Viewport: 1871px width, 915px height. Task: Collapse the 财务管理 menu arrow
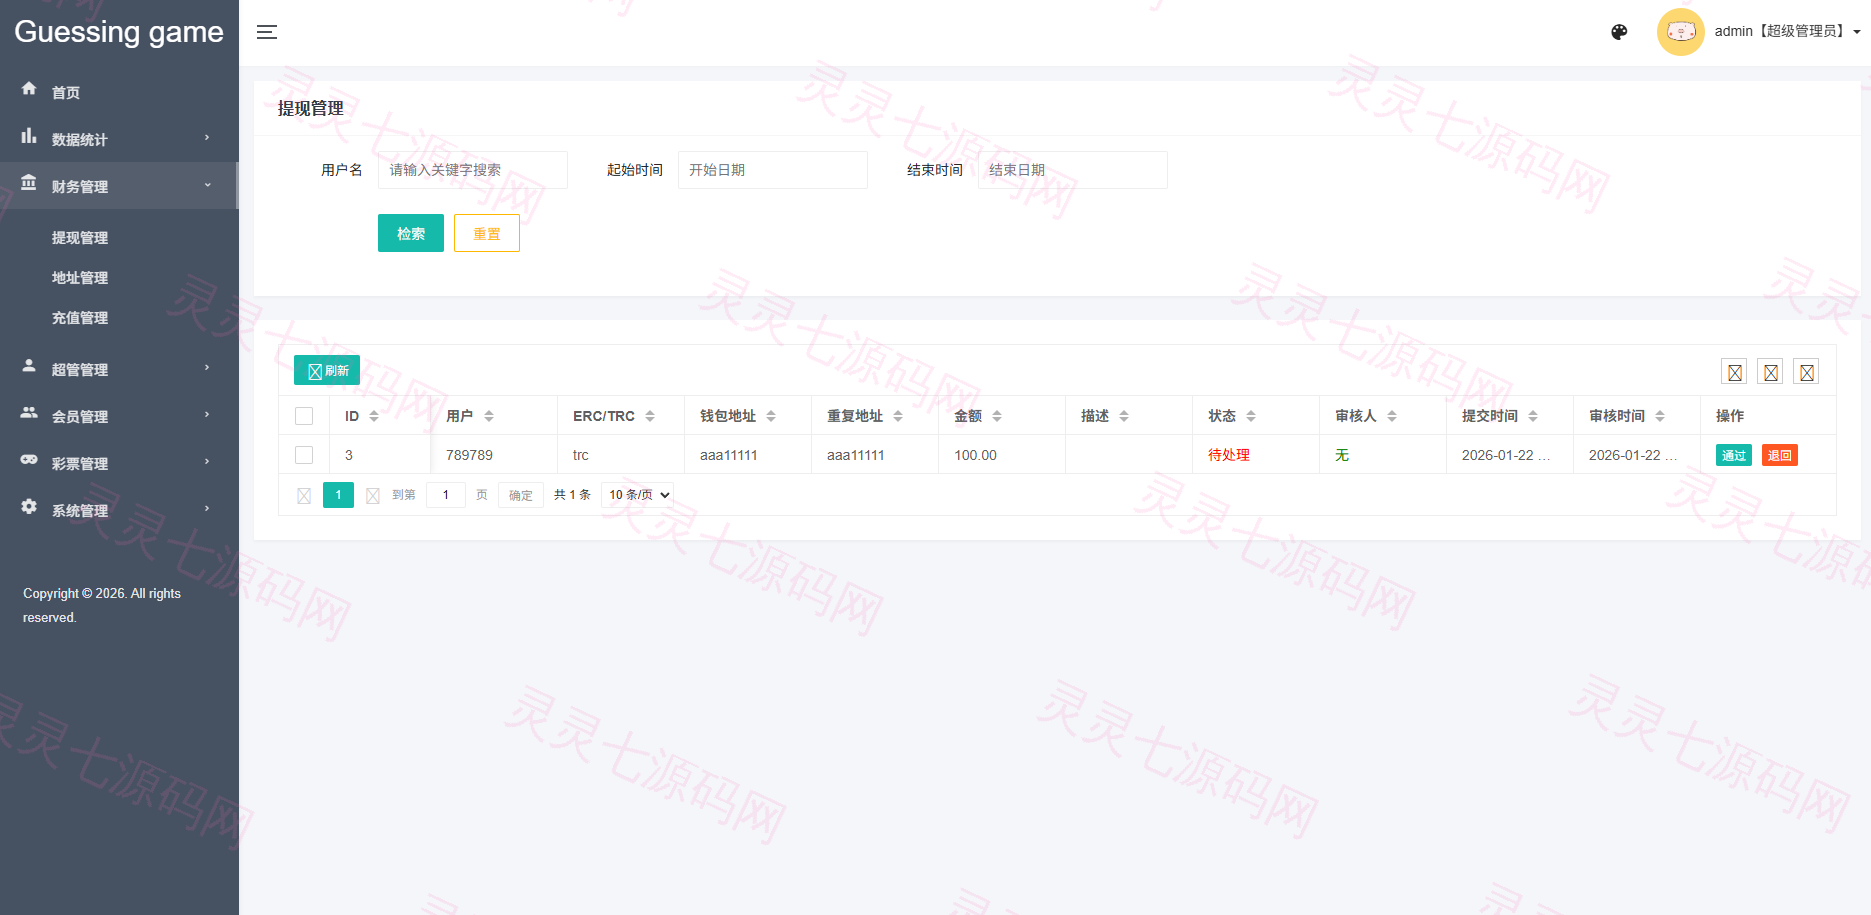pyautogui.click(x=207, y=185)
